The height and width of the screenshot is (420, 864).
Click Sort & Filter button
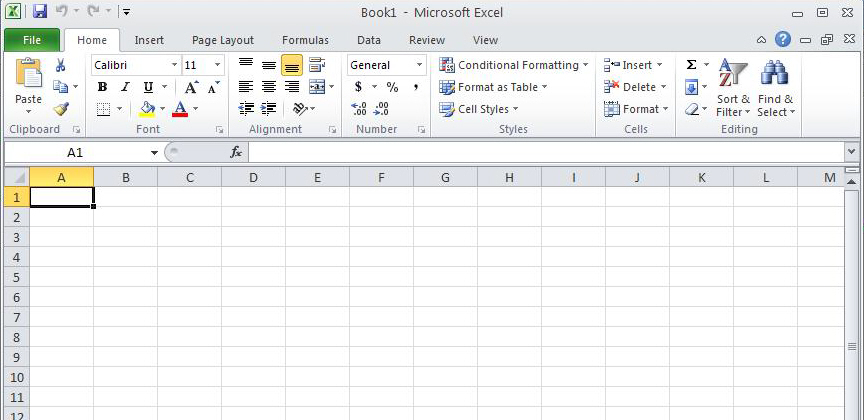[733, 87]
